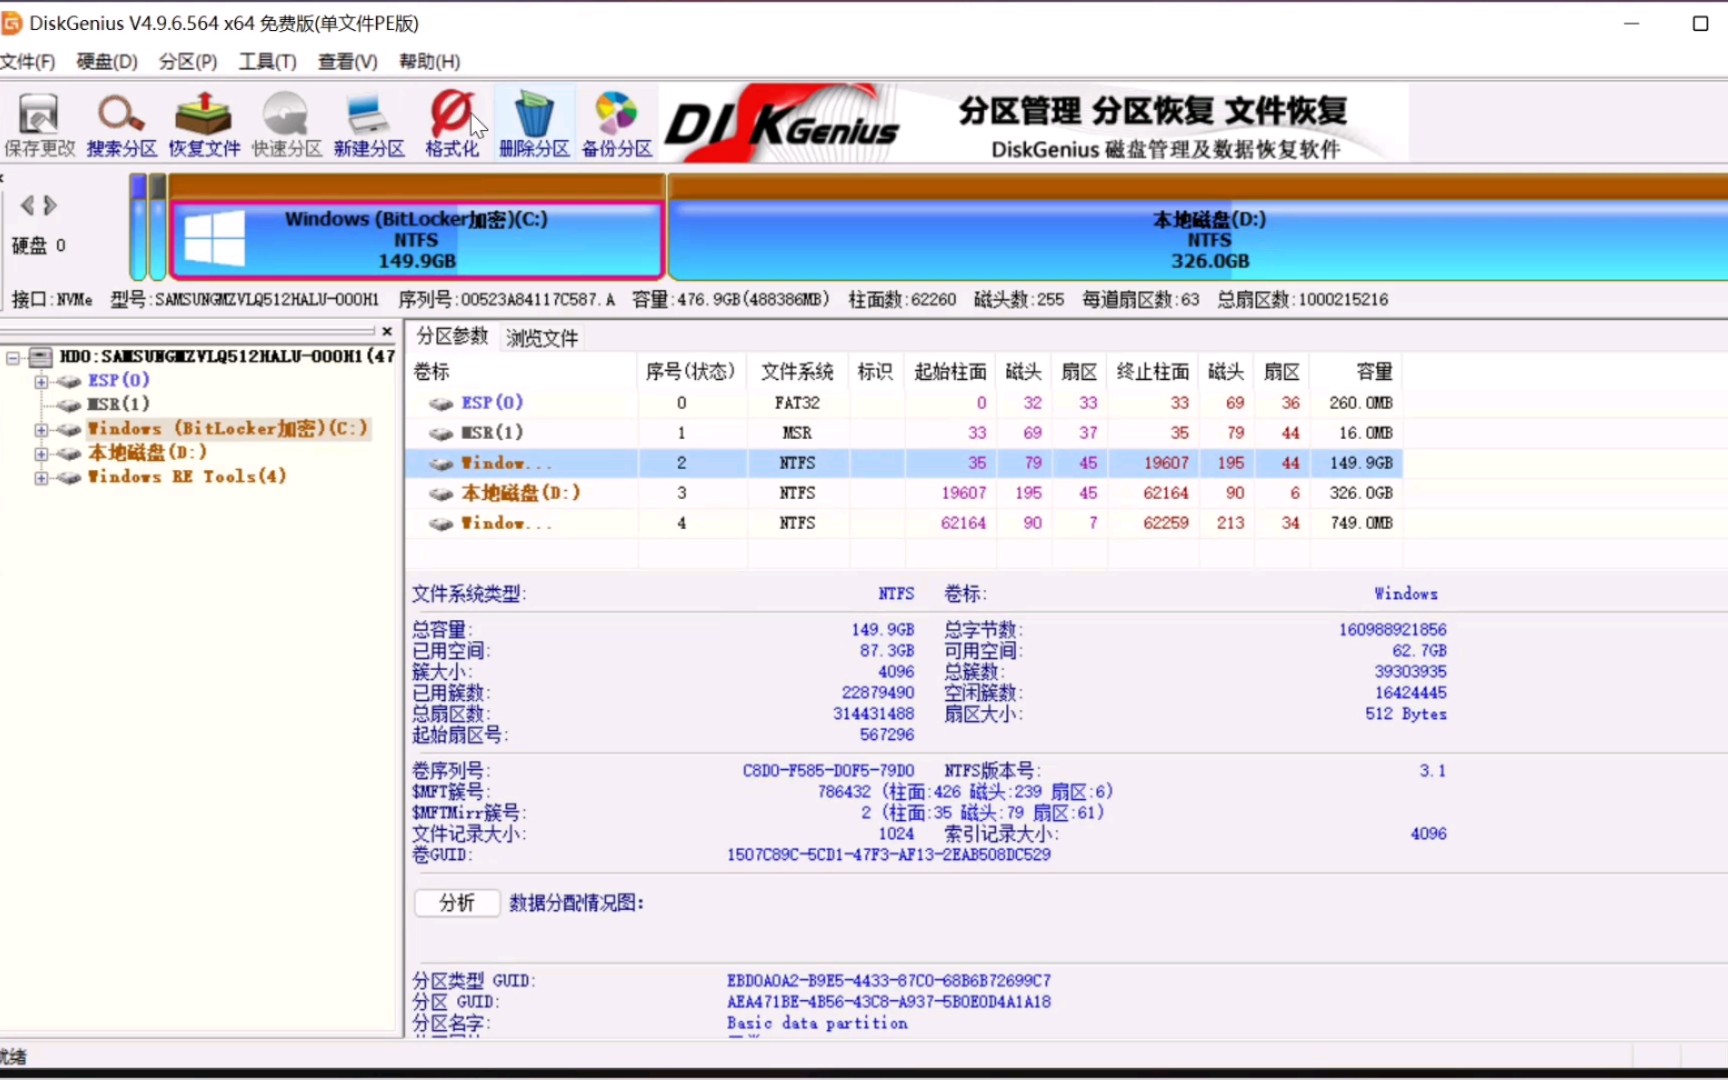Click the 分析 button
The width and height of the screenshot is (1728, 1080).
tap(457, 903)
